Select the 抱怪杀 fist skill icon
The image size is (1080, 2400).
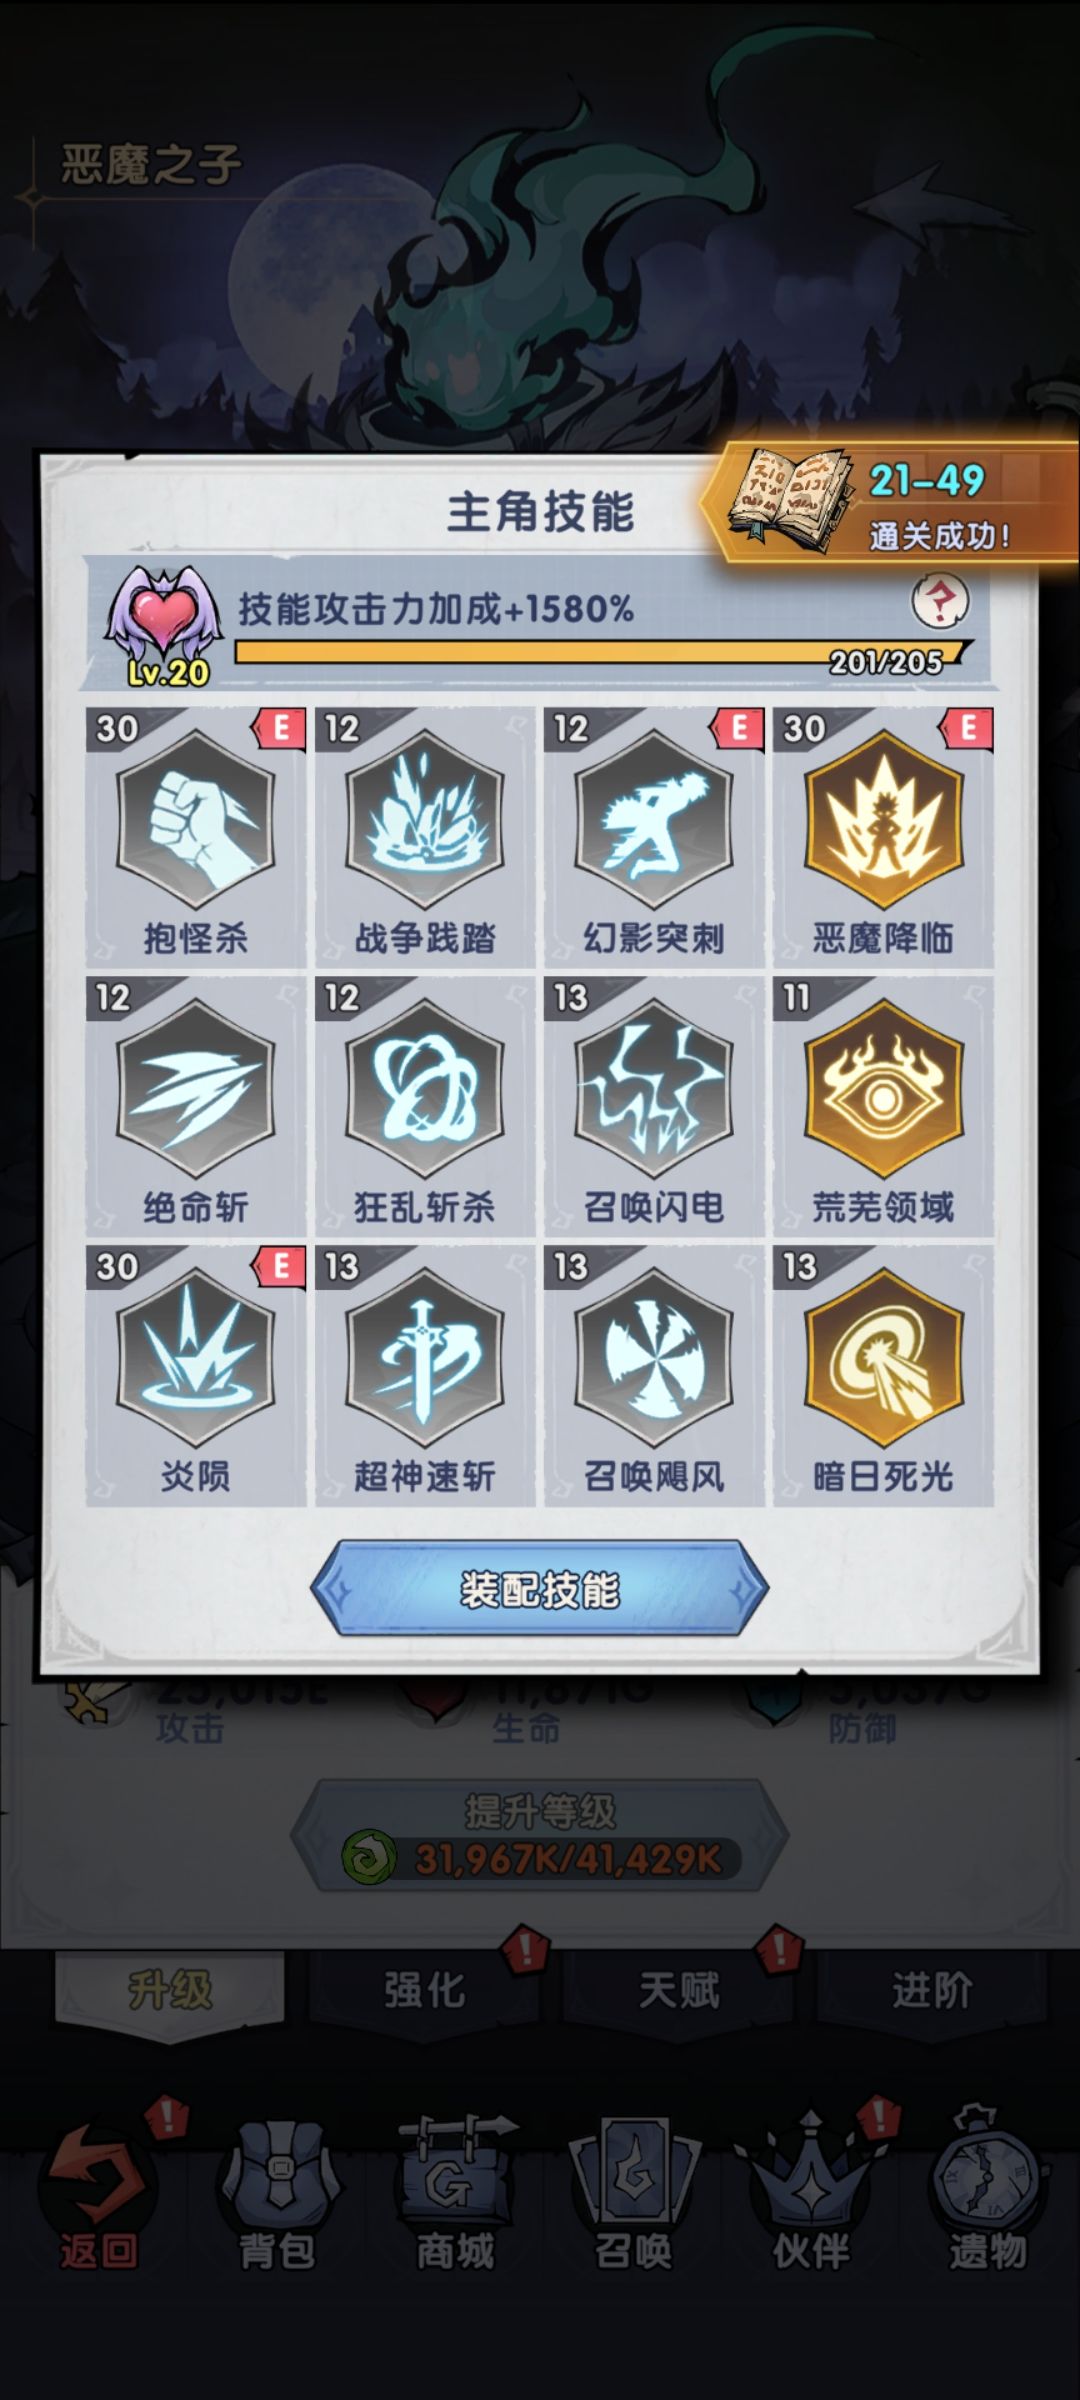point(195,820)
